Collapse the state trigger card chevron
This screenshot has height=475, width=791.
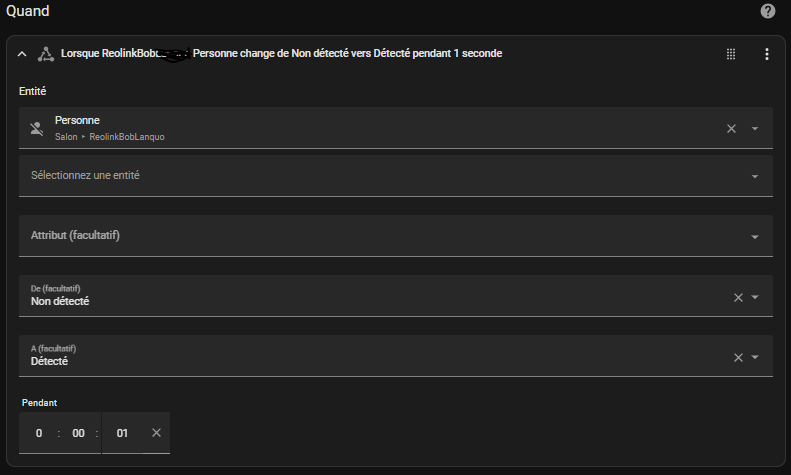(22, 54)
